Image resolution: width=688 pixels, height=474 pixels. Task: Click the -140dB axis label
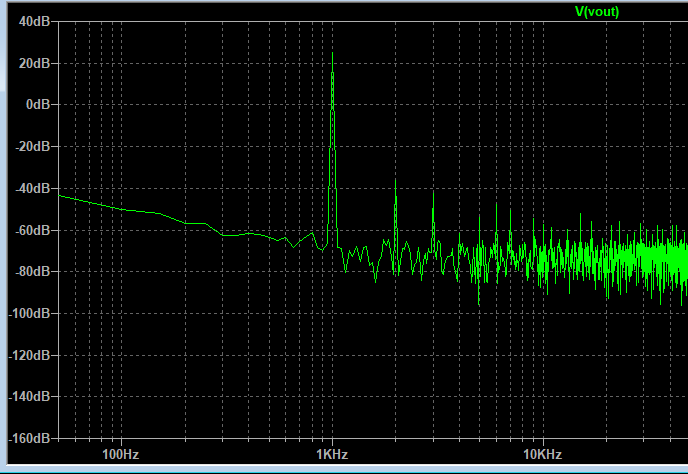30,396
